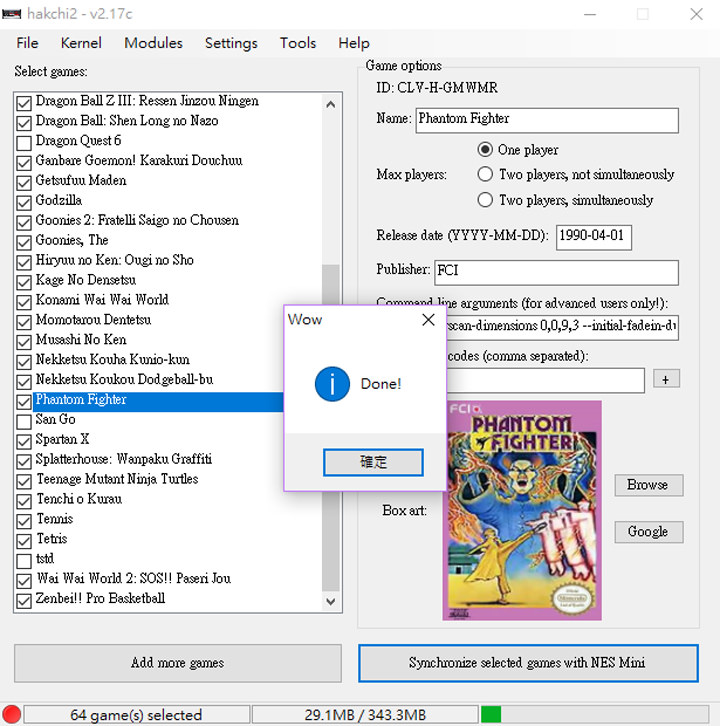Click the Add more games button
The width and height of the screenshot is (720, 726).
click(x=177, y=663)
